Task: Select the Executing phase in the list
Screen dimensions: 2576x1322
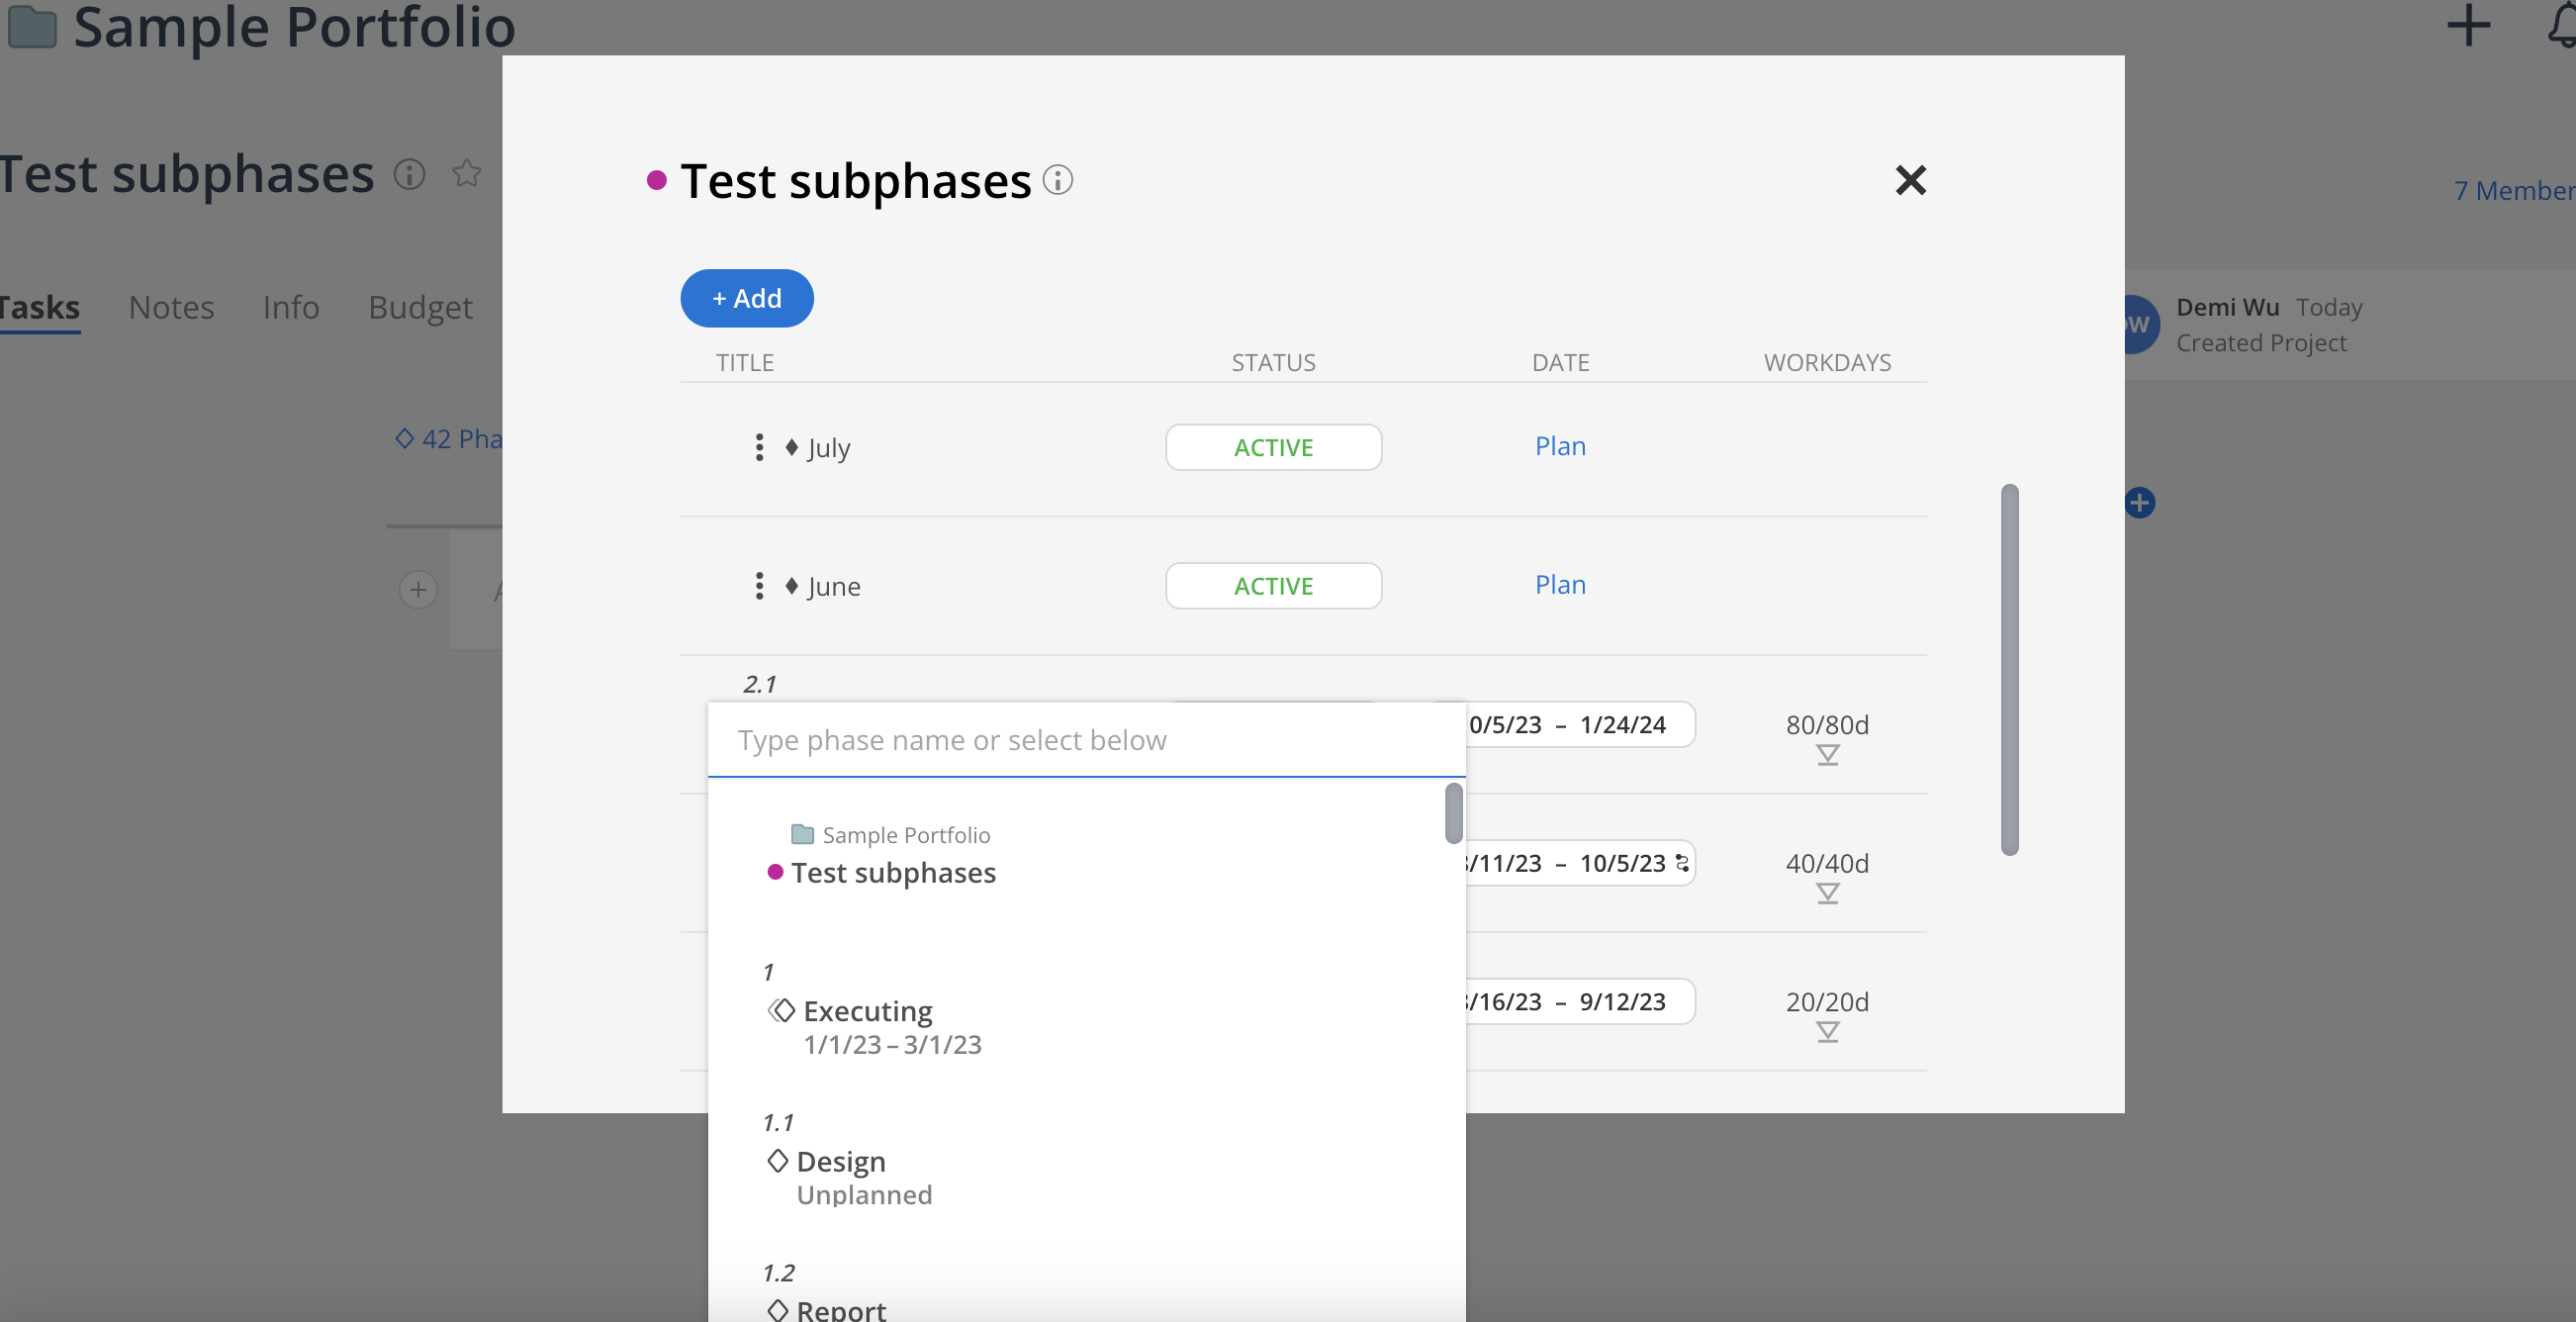Action: [868, 1011]
